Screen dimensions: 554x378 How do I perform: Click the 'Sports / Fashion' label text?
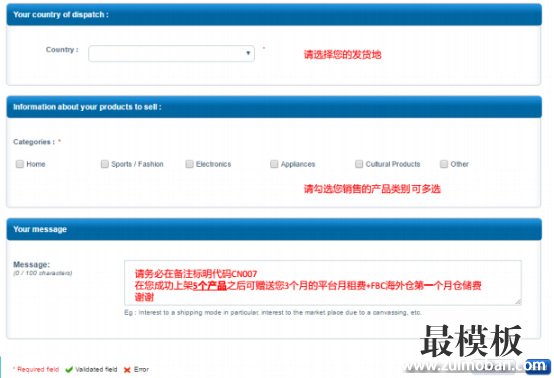coord(137,164)
